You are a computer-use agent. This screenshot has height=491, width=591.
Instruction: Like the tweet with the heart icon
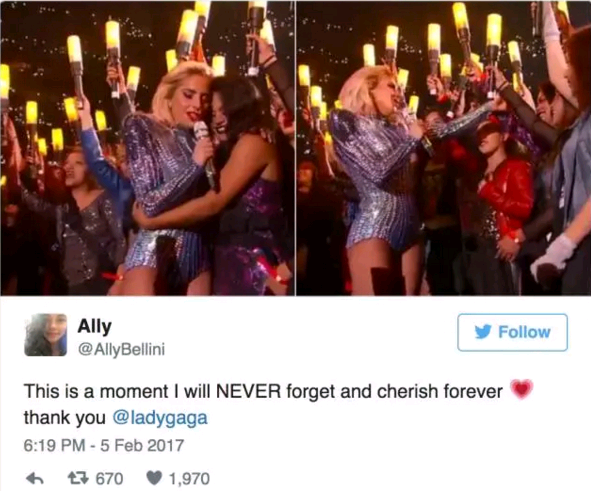pyautogui.click(x=154, y=479)
